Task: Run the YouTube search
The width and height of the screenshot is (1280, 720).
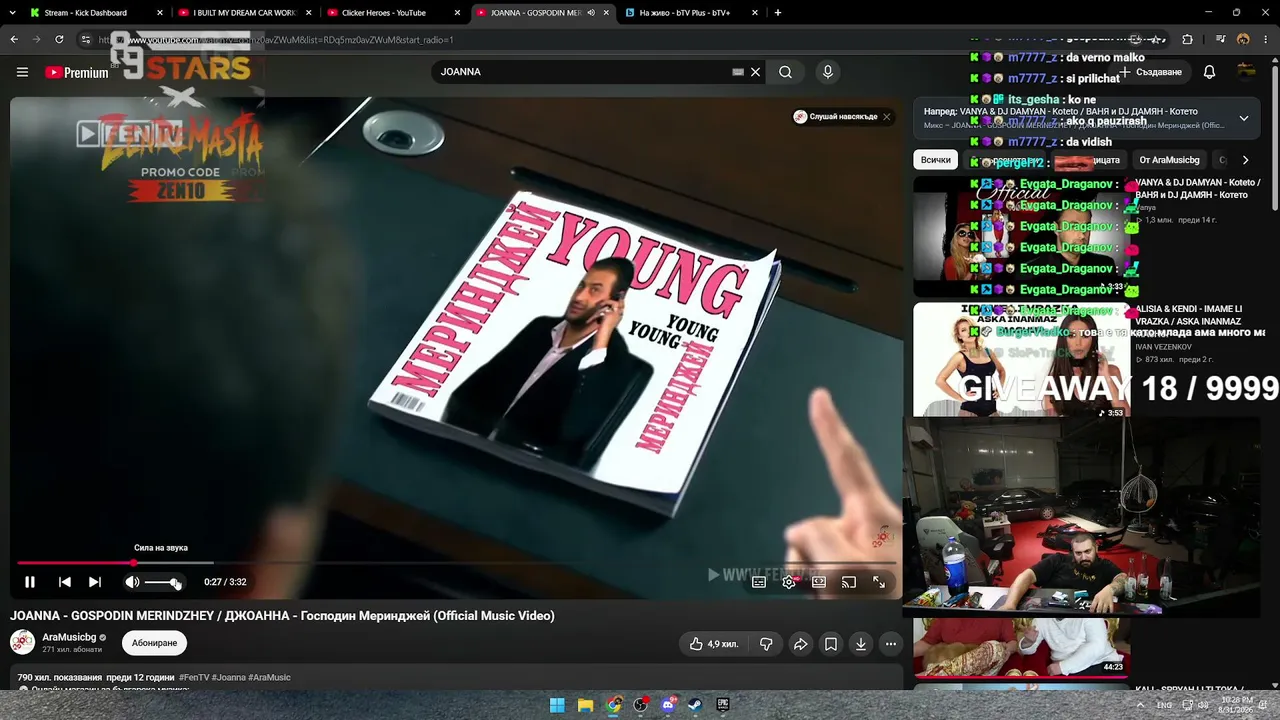Action: 786,72
